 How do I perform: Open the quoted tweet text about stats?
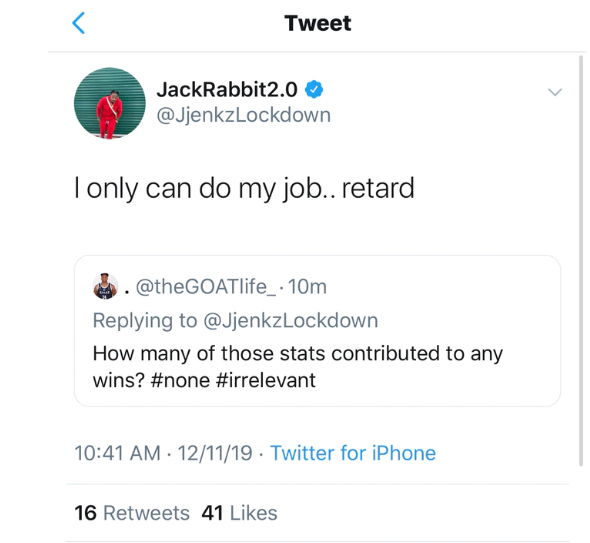point(298,367)
